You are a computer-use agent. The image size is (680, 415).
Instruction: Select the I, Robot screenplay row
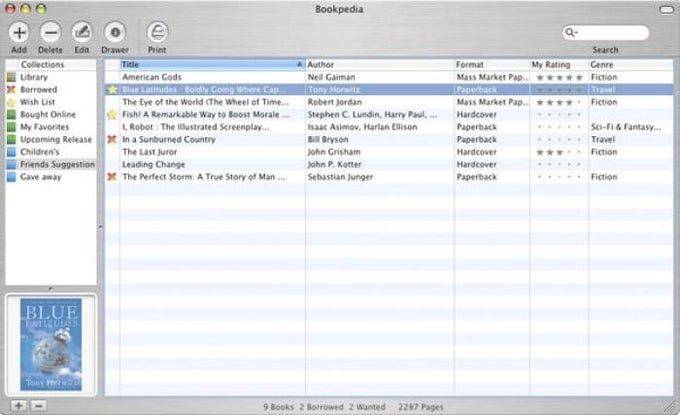pyautogui.click(x=389, y=127)
